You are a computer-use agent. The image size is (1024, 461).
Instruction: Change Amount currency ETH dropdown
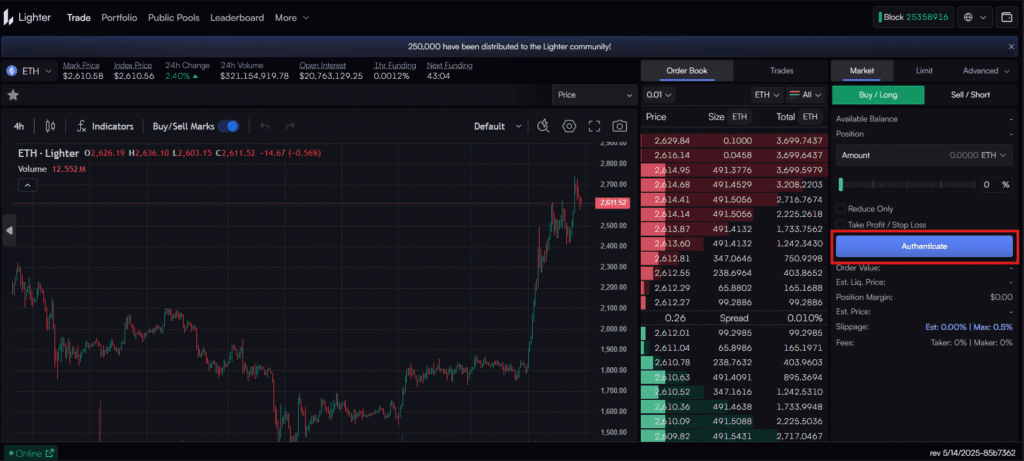pos(995,155)
